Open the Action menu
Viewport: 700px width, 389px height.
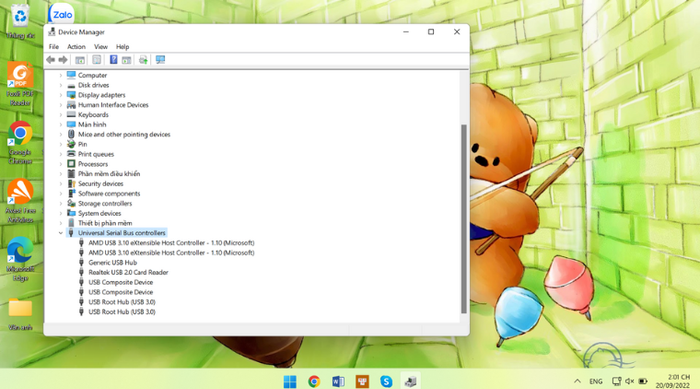(76, 46)
